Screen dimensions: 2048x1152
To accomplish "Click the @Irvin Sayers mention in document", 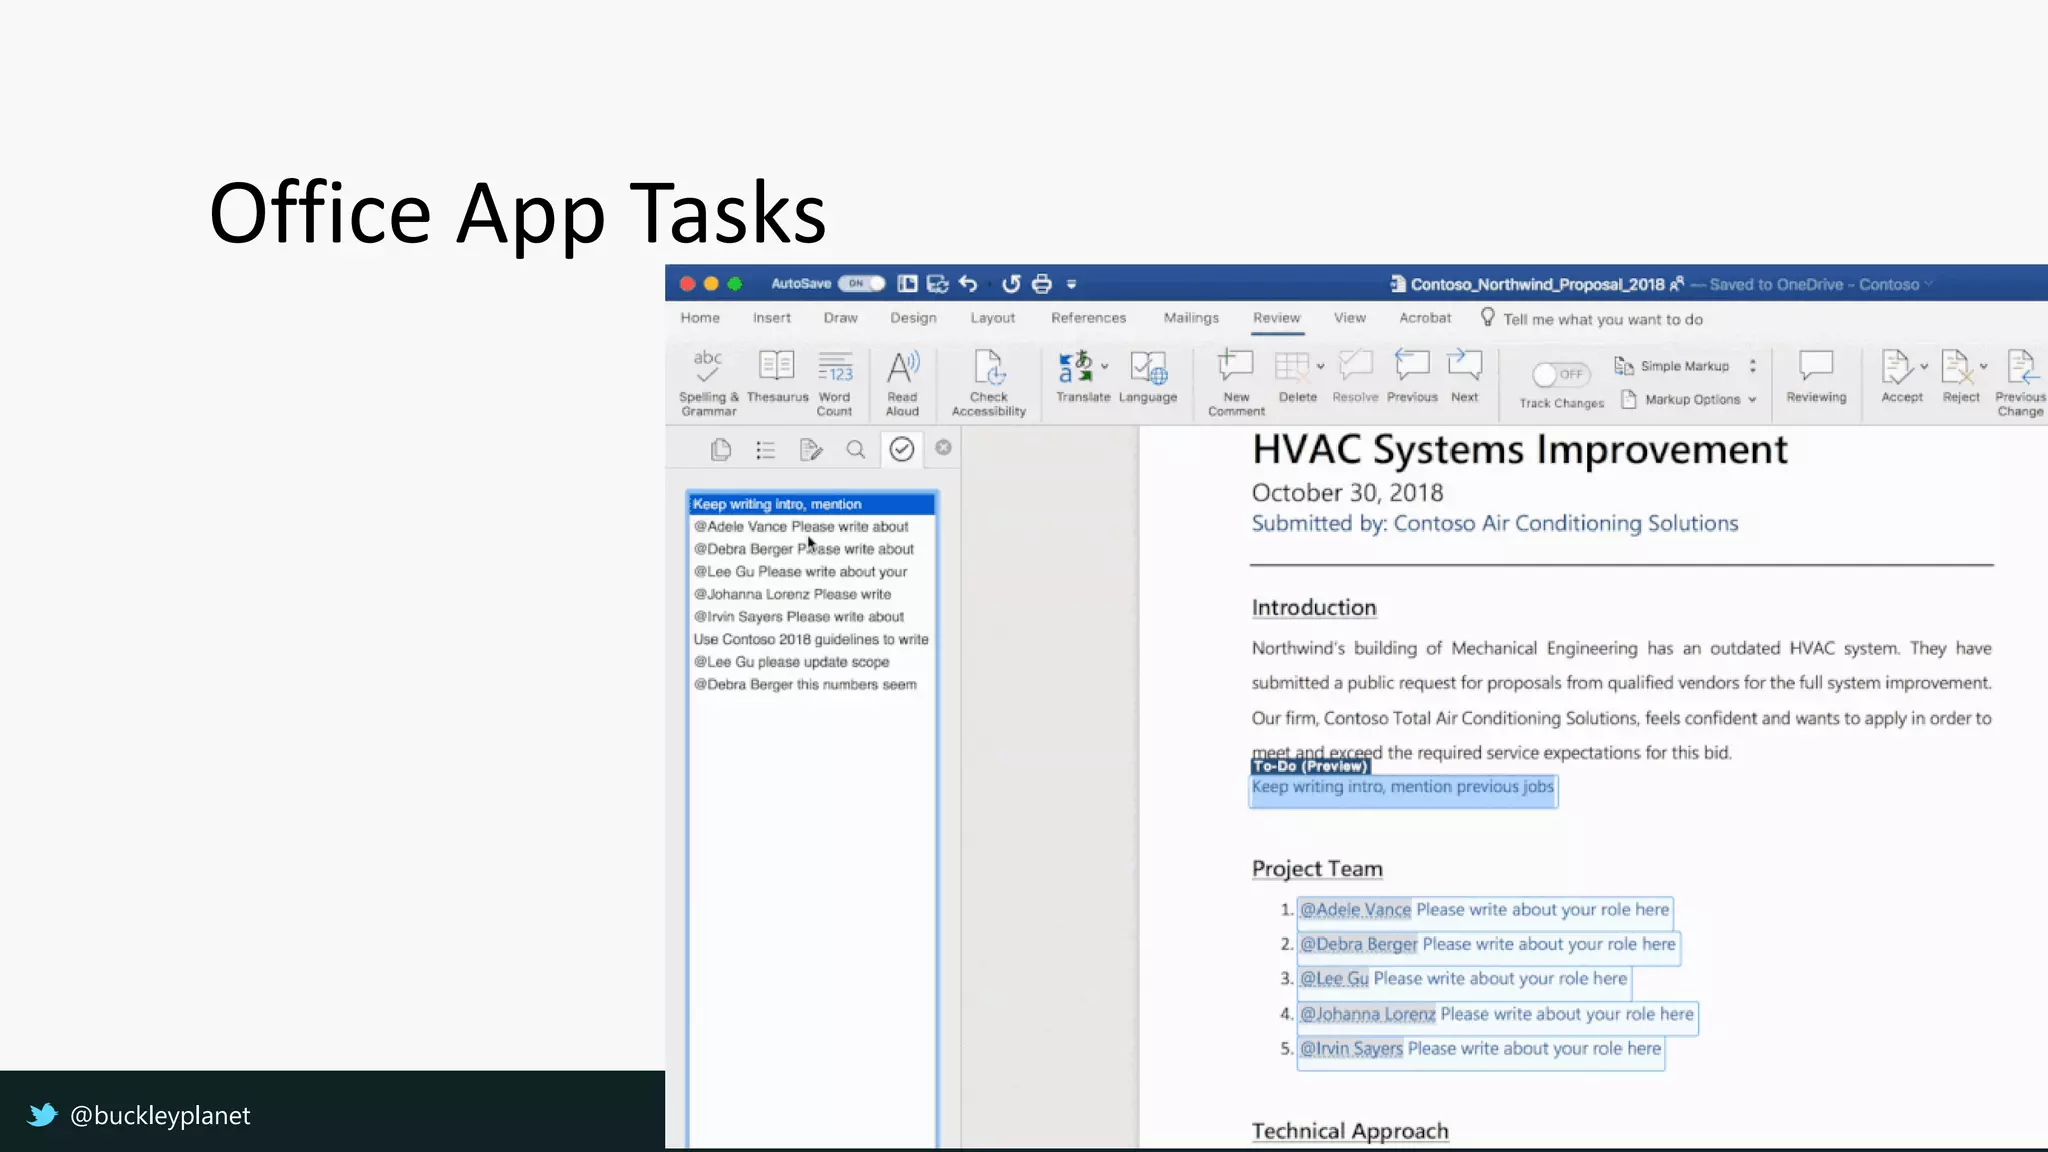I will (1351, 1049).
